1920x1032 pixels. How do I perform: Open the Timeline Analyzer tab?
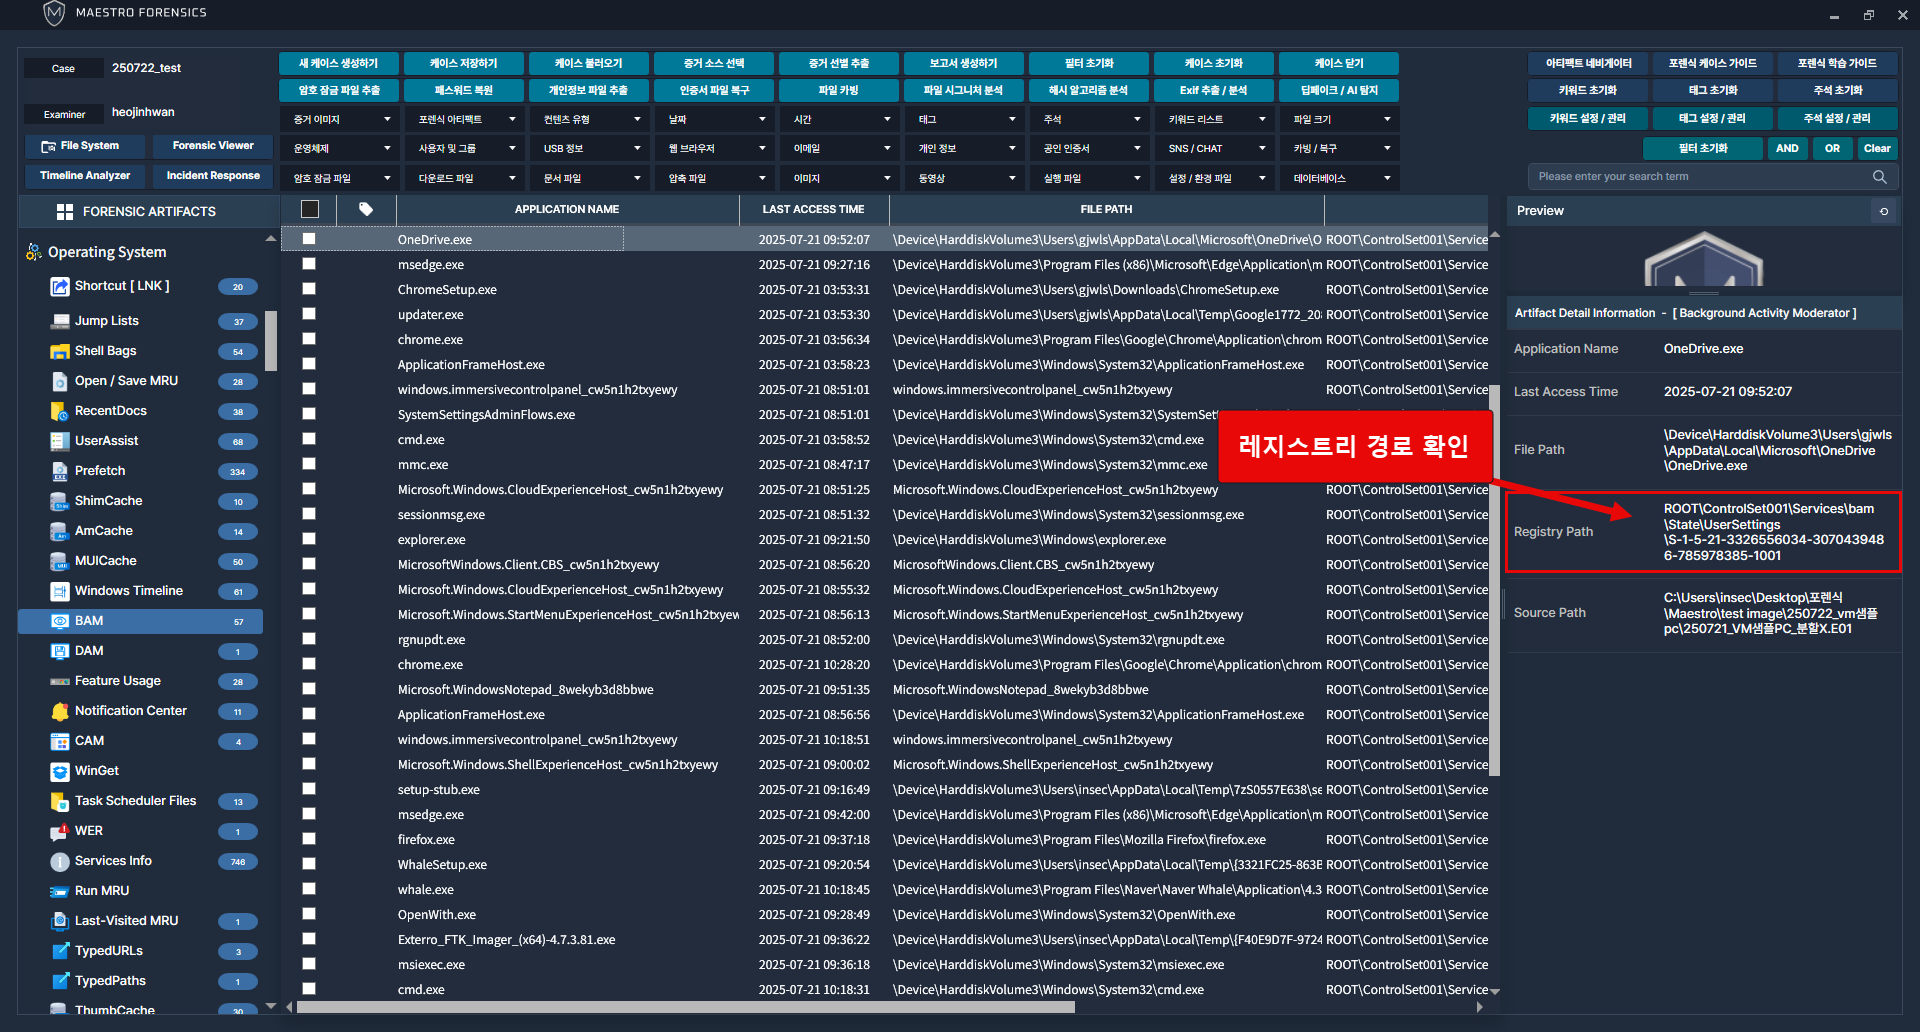[x=85, y=176]
